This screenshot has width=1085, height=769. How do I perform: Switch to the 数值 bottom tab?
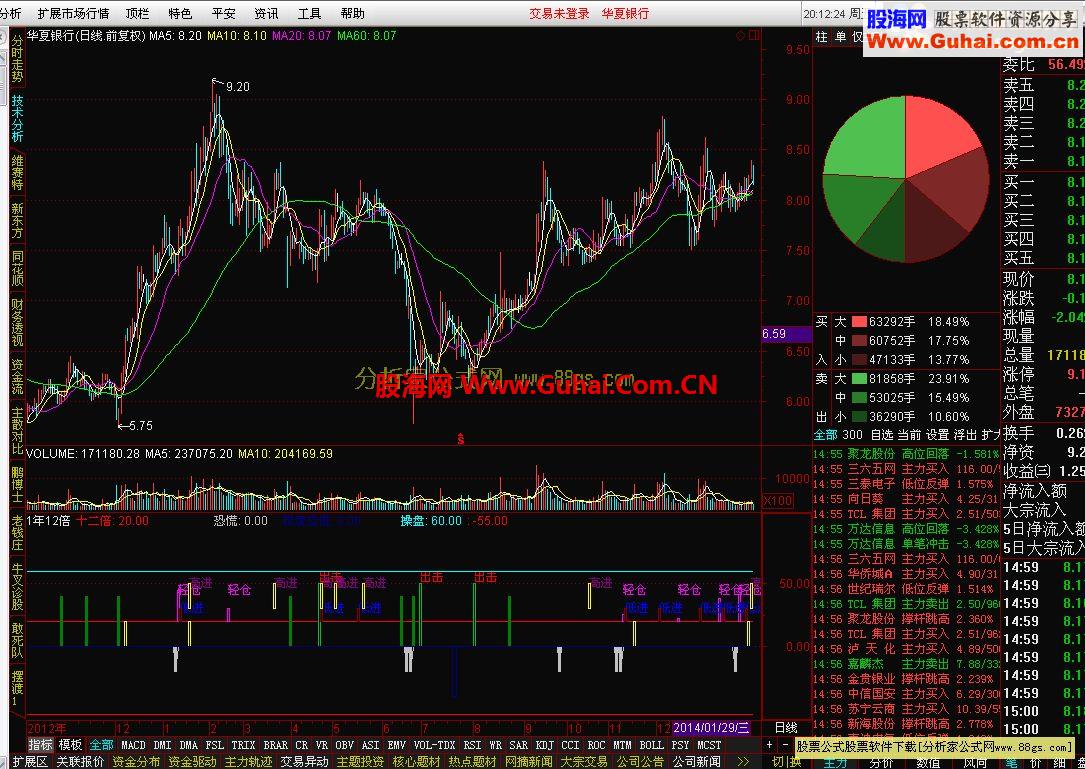tap(928, 761)
